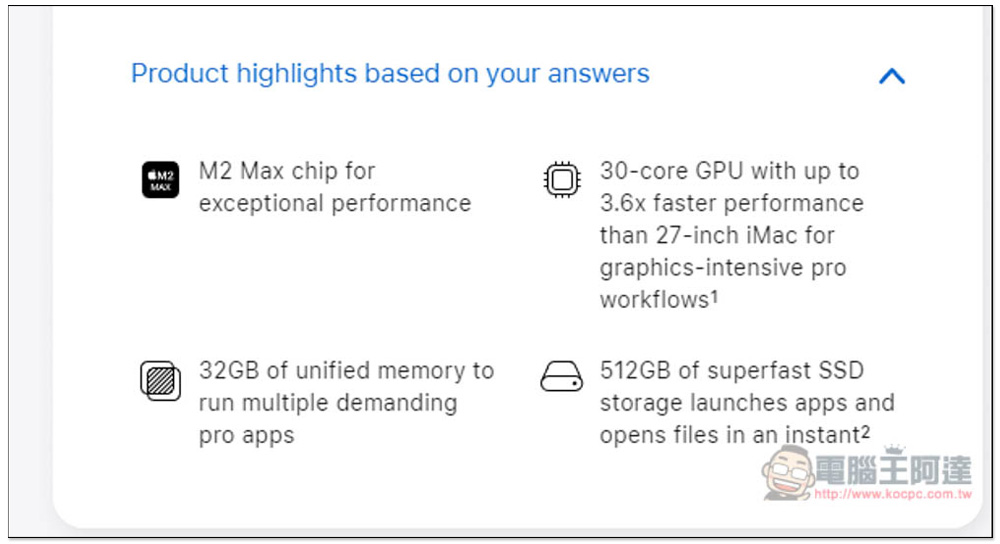Click the 'than 27-inch iMac for' line
This screenshot has height=544, width=1000.
tap(716, 236)
